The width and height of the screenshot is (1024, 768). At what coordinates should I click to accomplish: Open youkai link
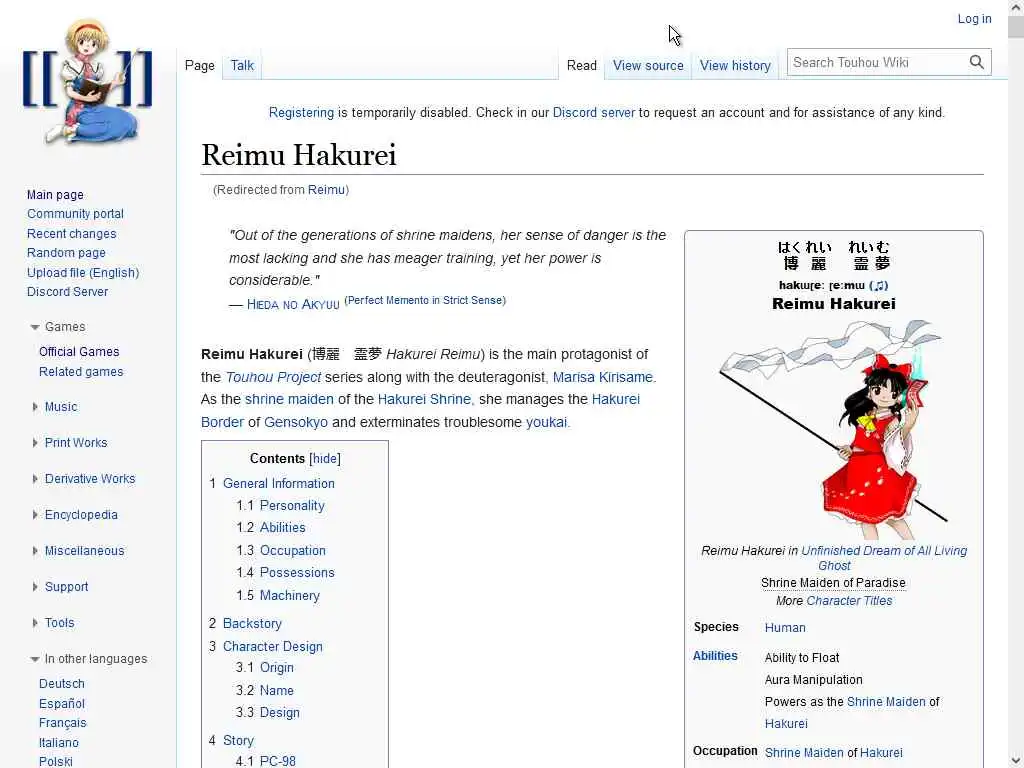pyautogui.click(x=546, y=422)
